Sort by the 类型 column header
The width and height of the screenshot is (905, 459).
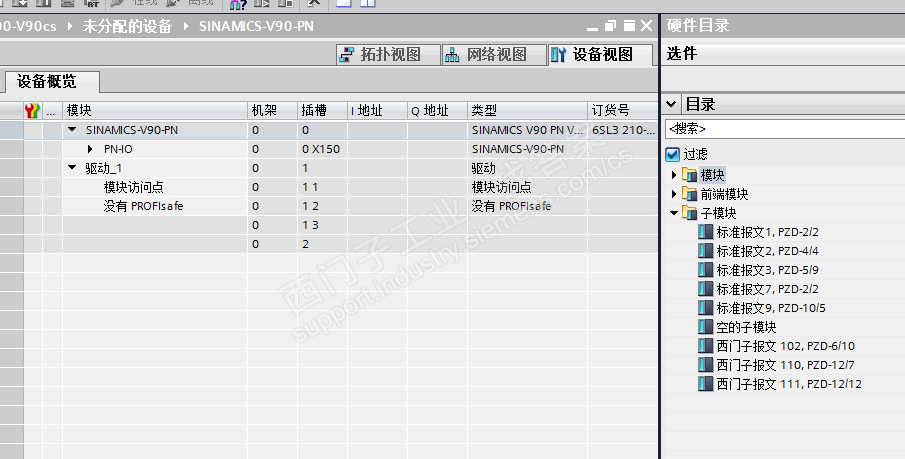coord(527,110)
